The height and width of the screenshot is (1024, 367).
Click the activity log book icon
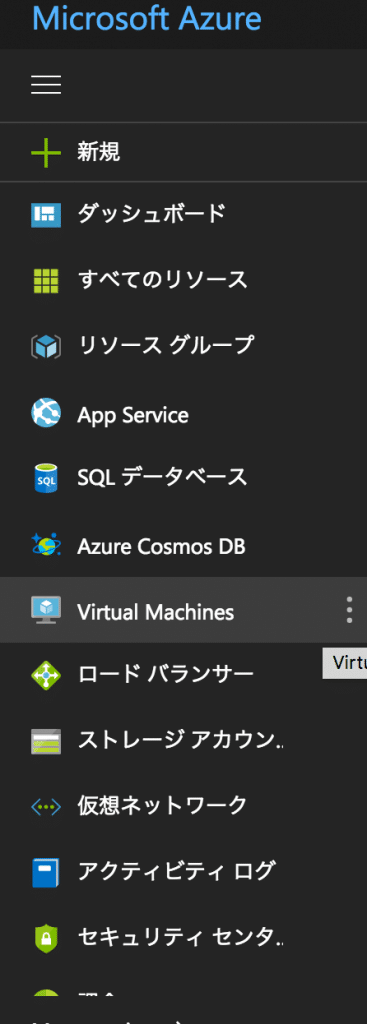(x=46, y=873)
